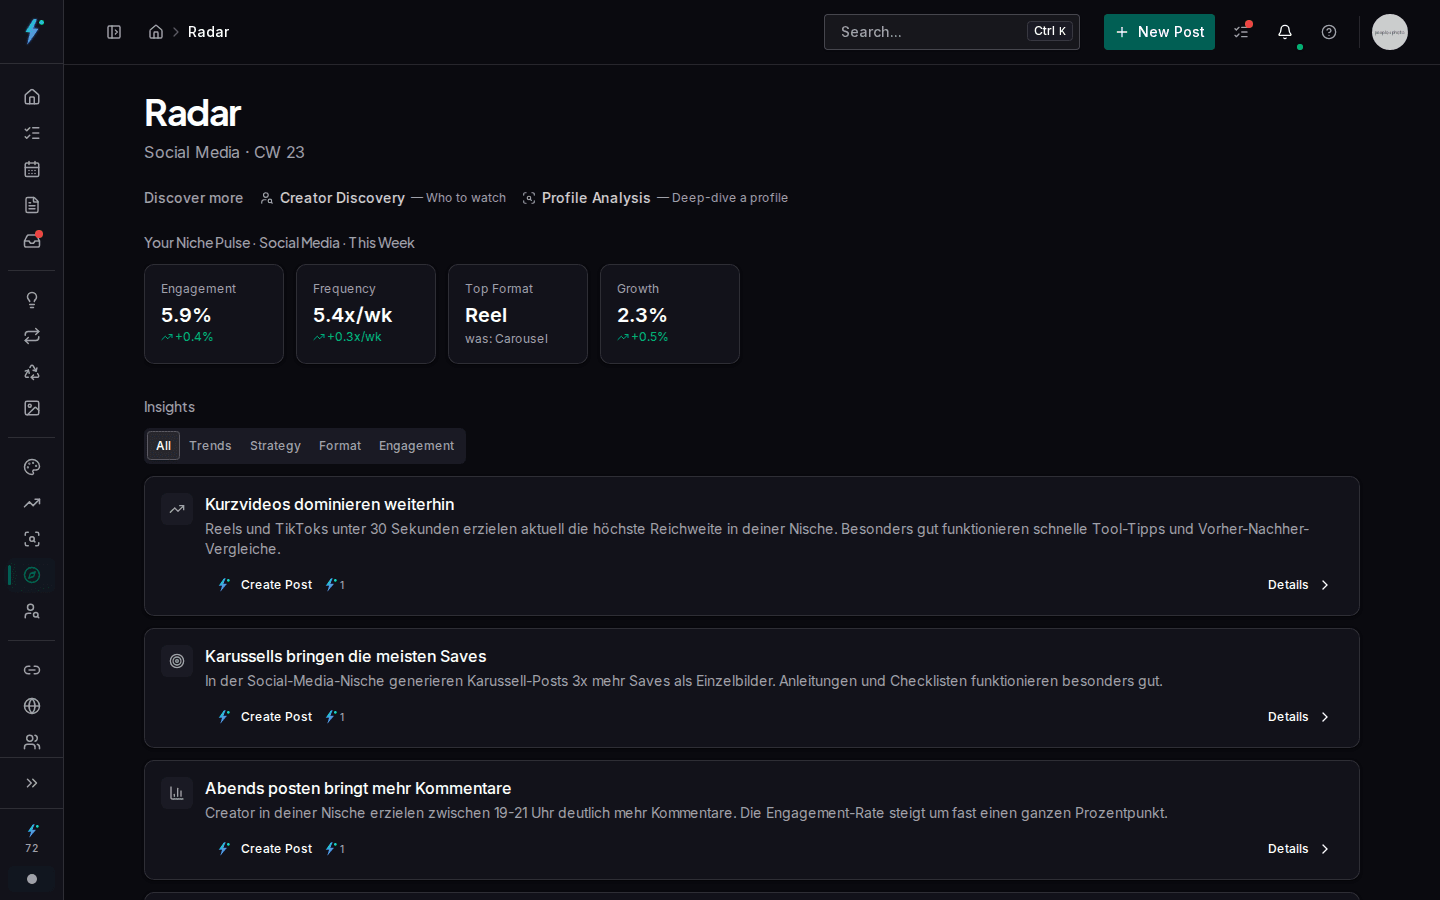Open Details chevron for Karussells insight
The image size is (1440, 900).
1299,717
